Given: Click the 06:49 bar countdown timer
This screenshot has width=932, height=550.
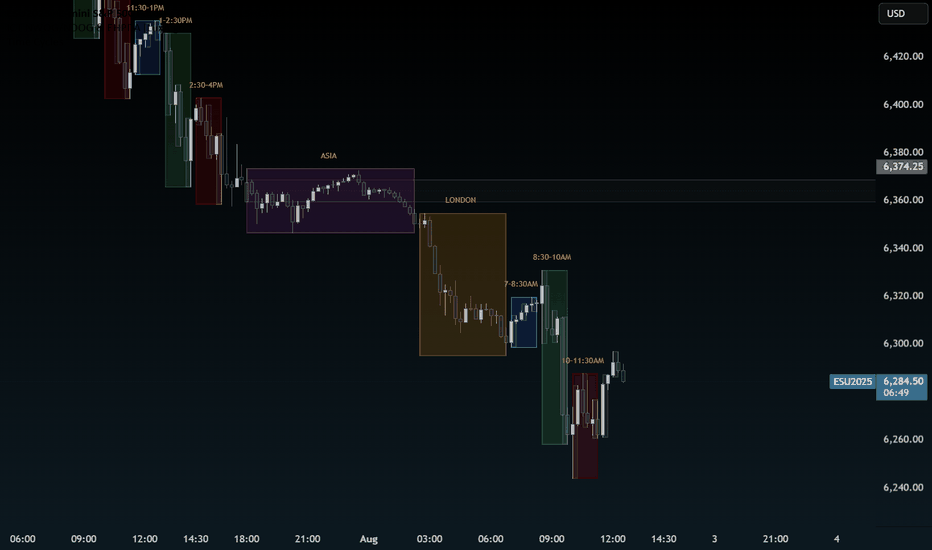Looking at the screenshot, I should 896,393.
